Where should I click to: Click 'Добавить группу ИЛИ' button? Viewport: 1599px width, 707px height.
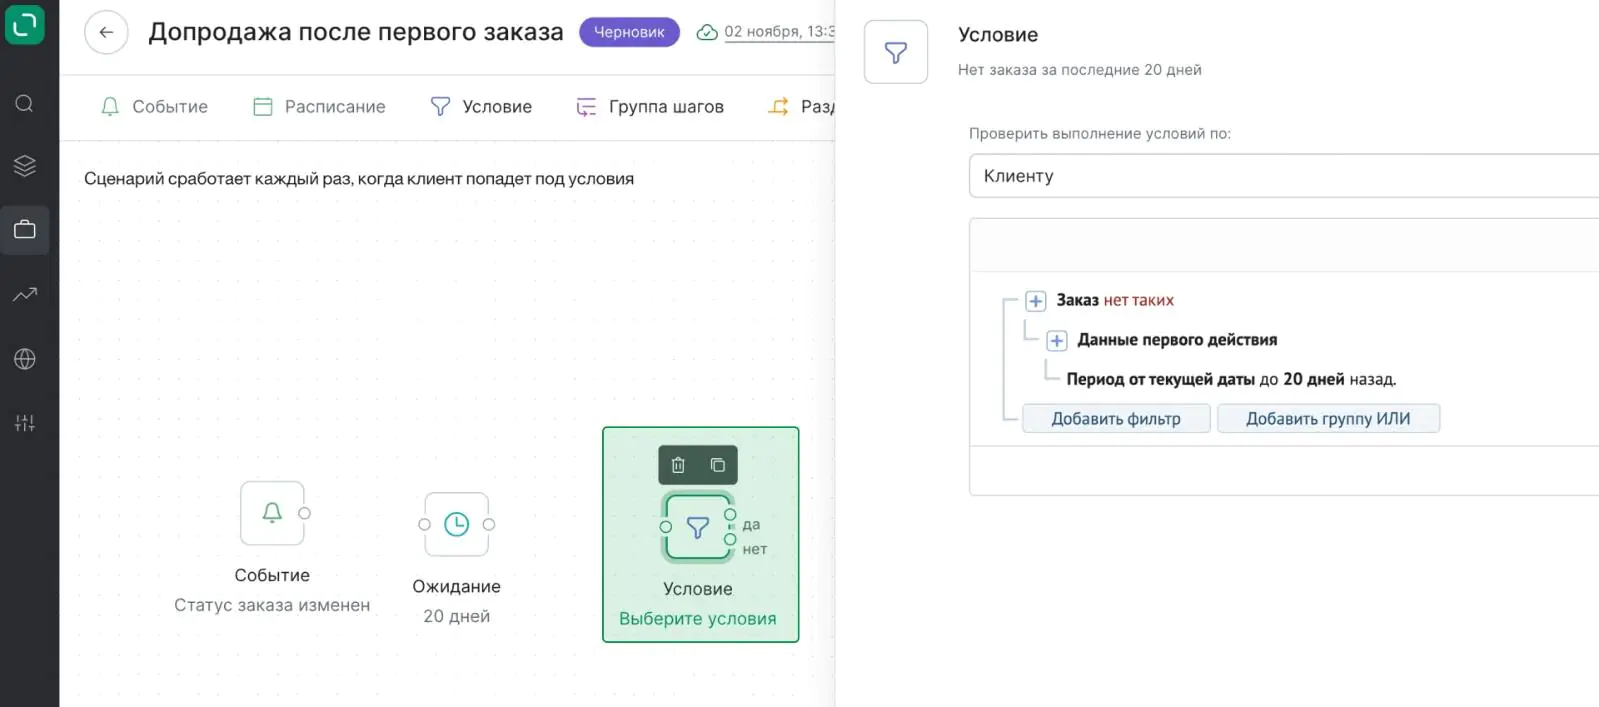(1328, 419)
